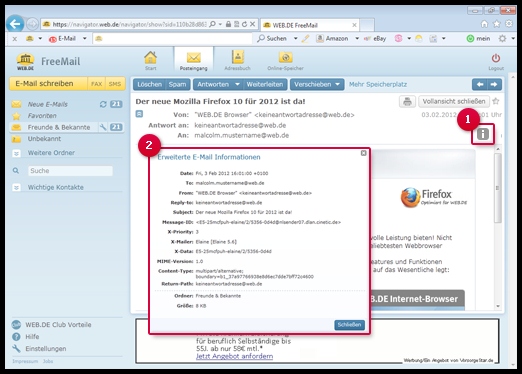Open WEB.DE Club Vorteile
The image size is (522, 374).
[58, 325]
